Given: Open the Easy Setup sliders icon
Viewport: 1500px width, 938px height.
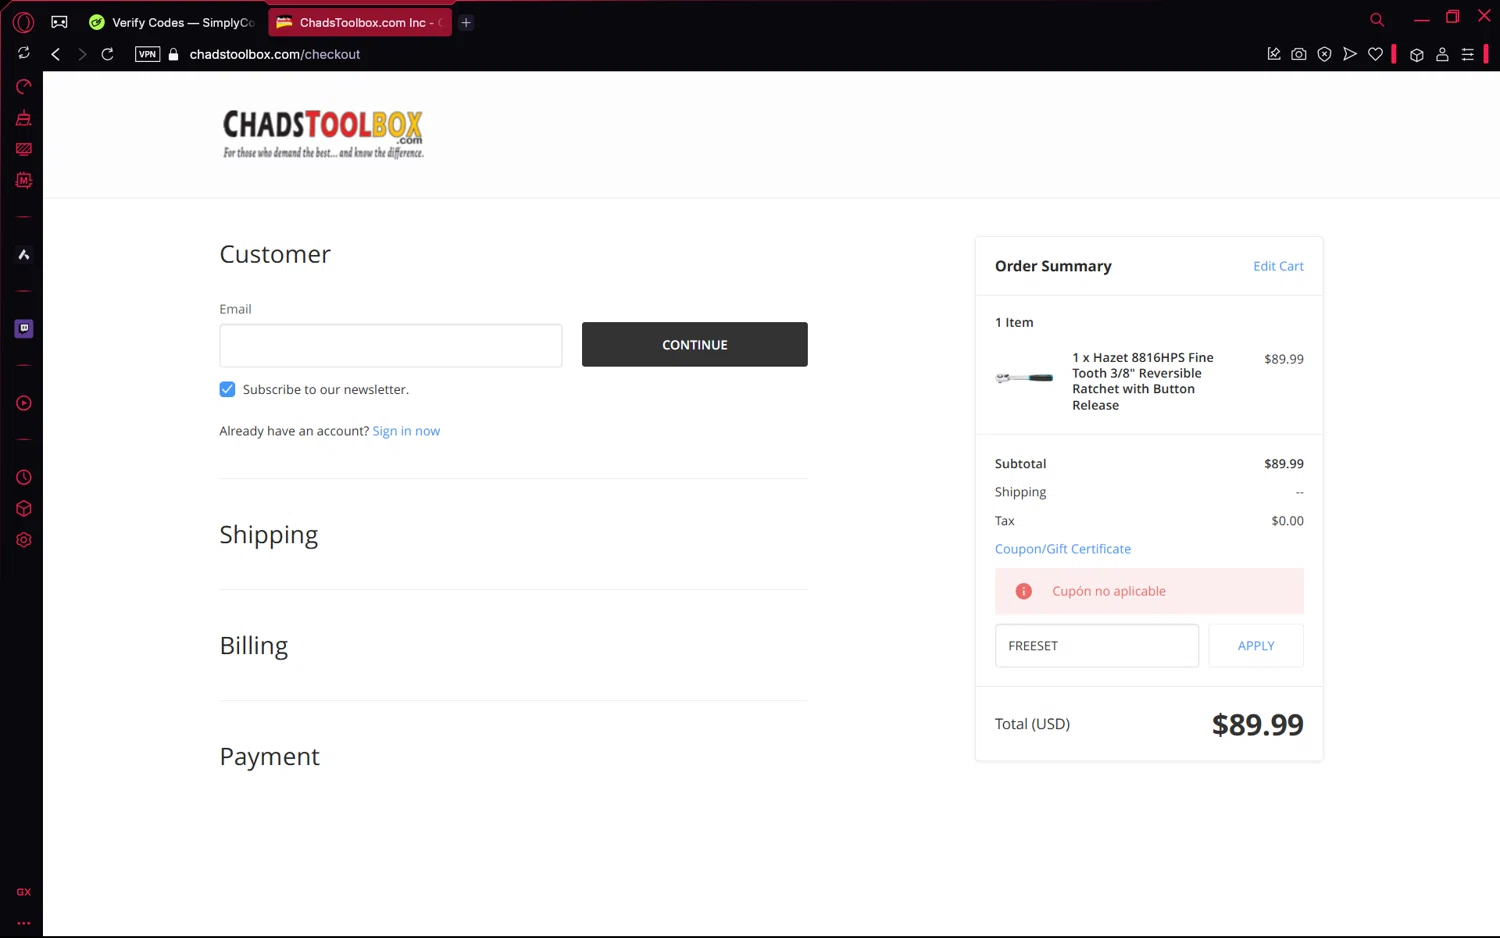Looking at the screenshot, I should (1468, 55).
